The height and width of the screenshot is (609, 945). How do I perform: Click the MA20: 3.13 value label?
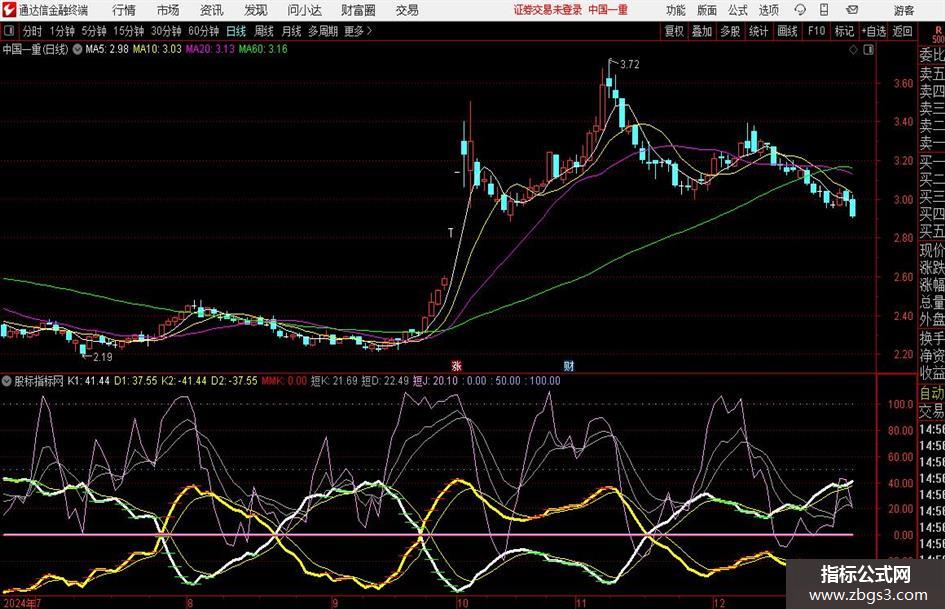tap(210, 49)
